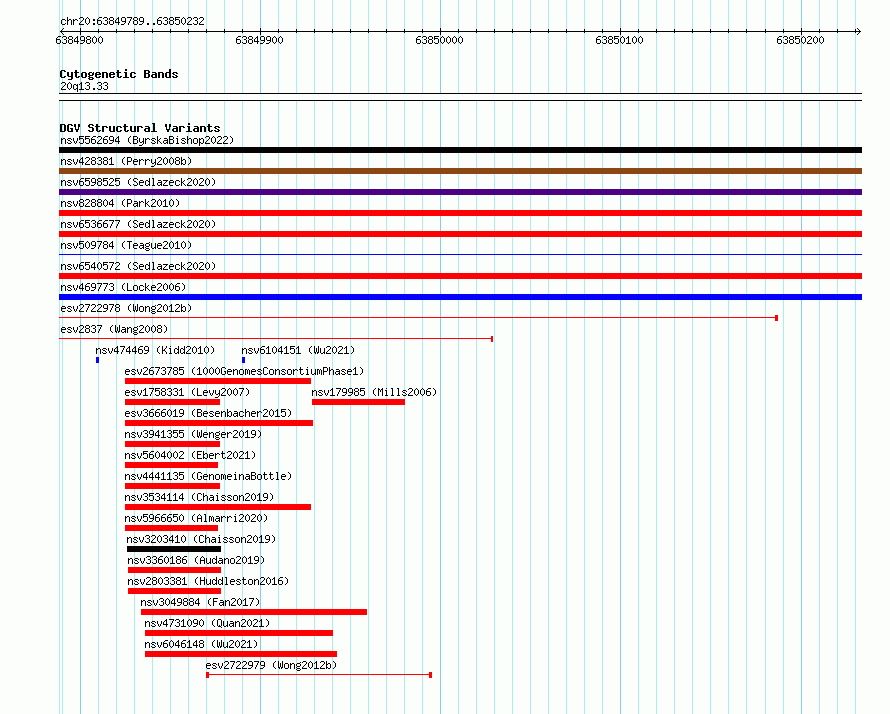Click ruler position 63850200

800,40
